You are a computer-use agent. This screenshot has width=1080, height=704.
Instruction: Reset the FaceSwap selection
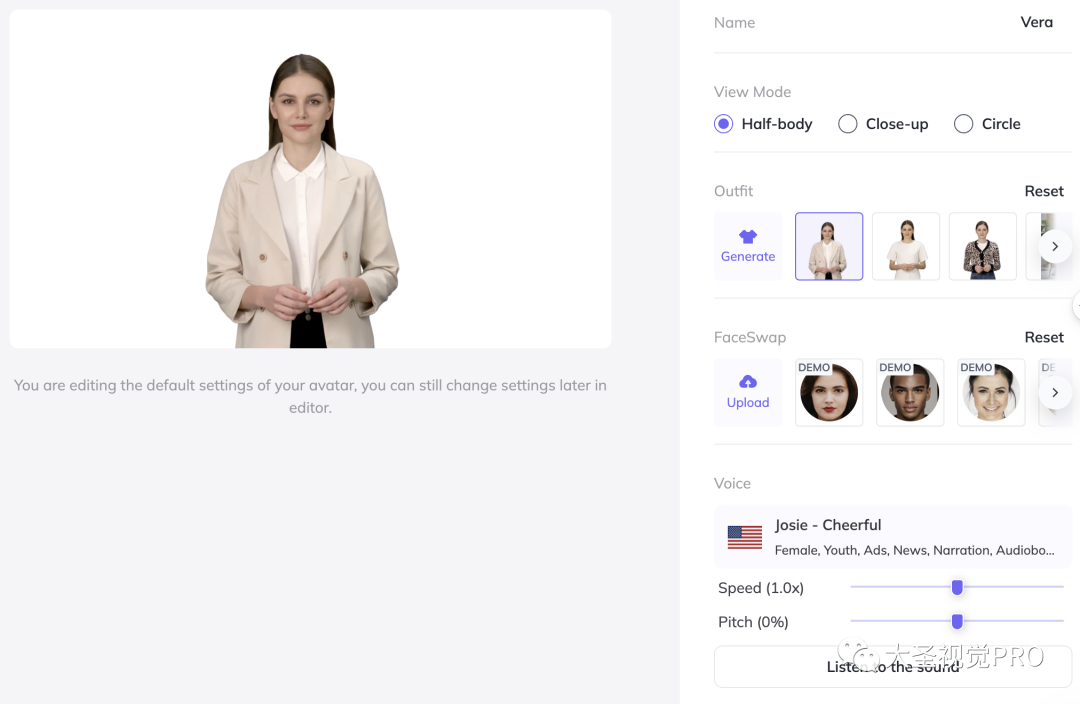1044,337
